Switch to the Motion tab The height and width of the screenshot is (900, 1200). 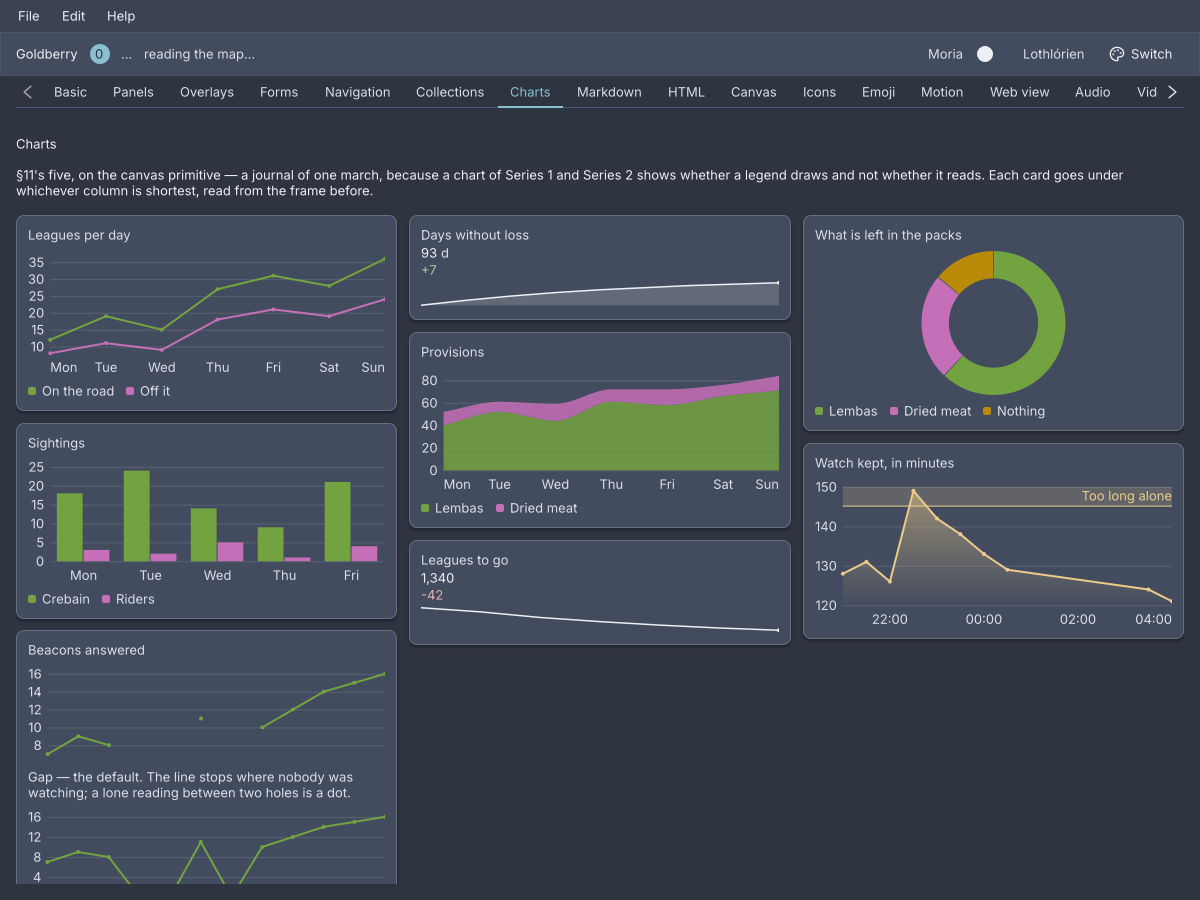pos(942,92)
